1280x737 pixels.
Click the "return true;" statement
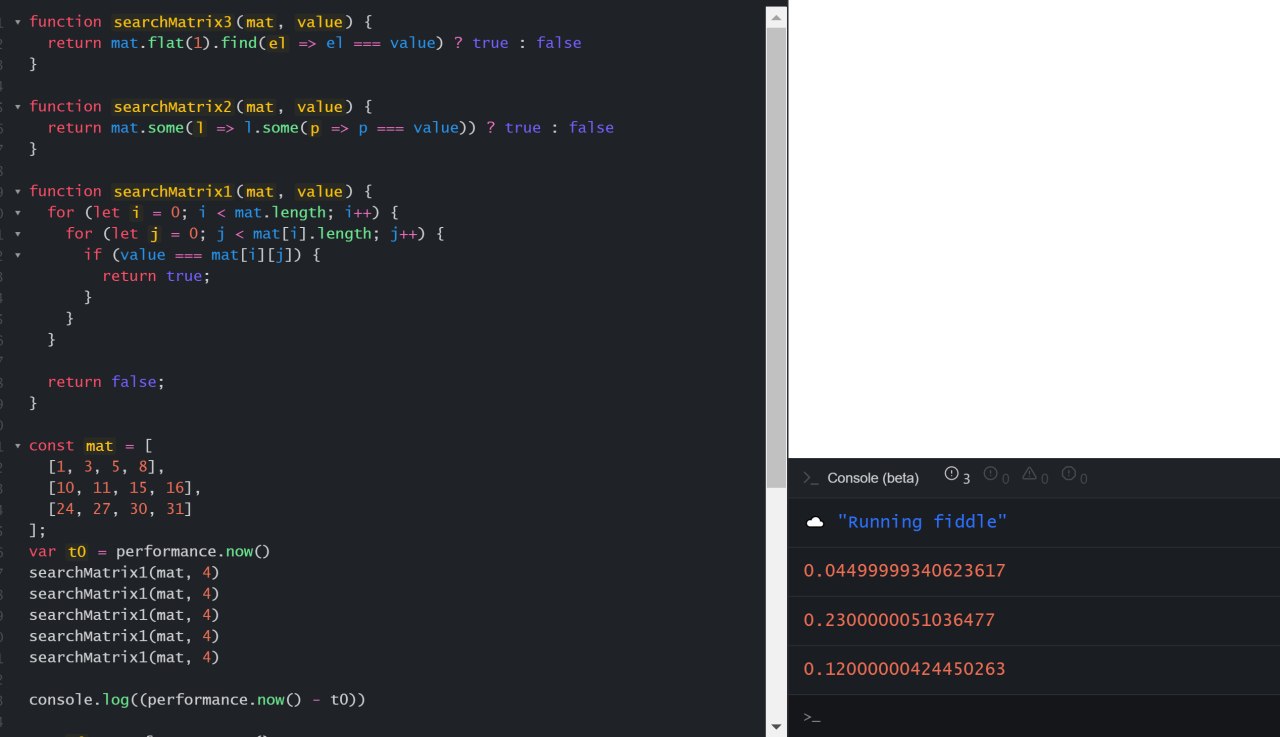(157, 276)
